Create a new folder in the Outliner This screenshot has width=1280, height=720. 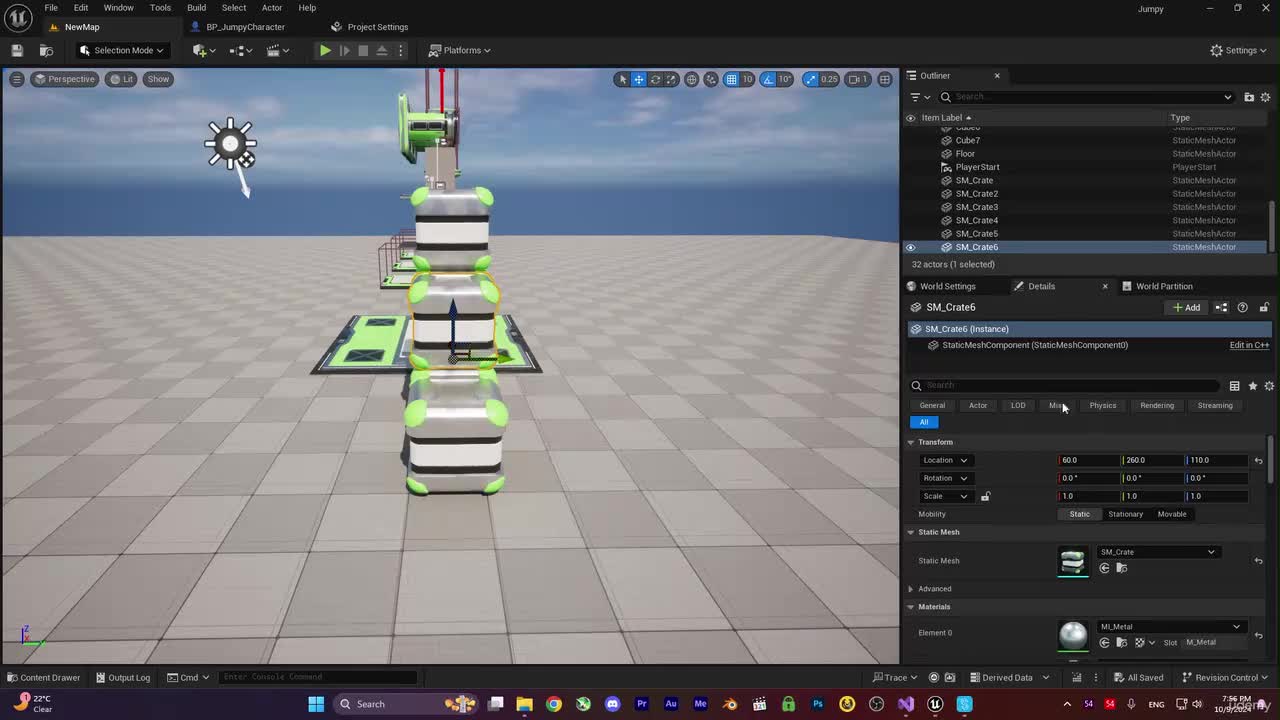click(x=1249, y=97)
